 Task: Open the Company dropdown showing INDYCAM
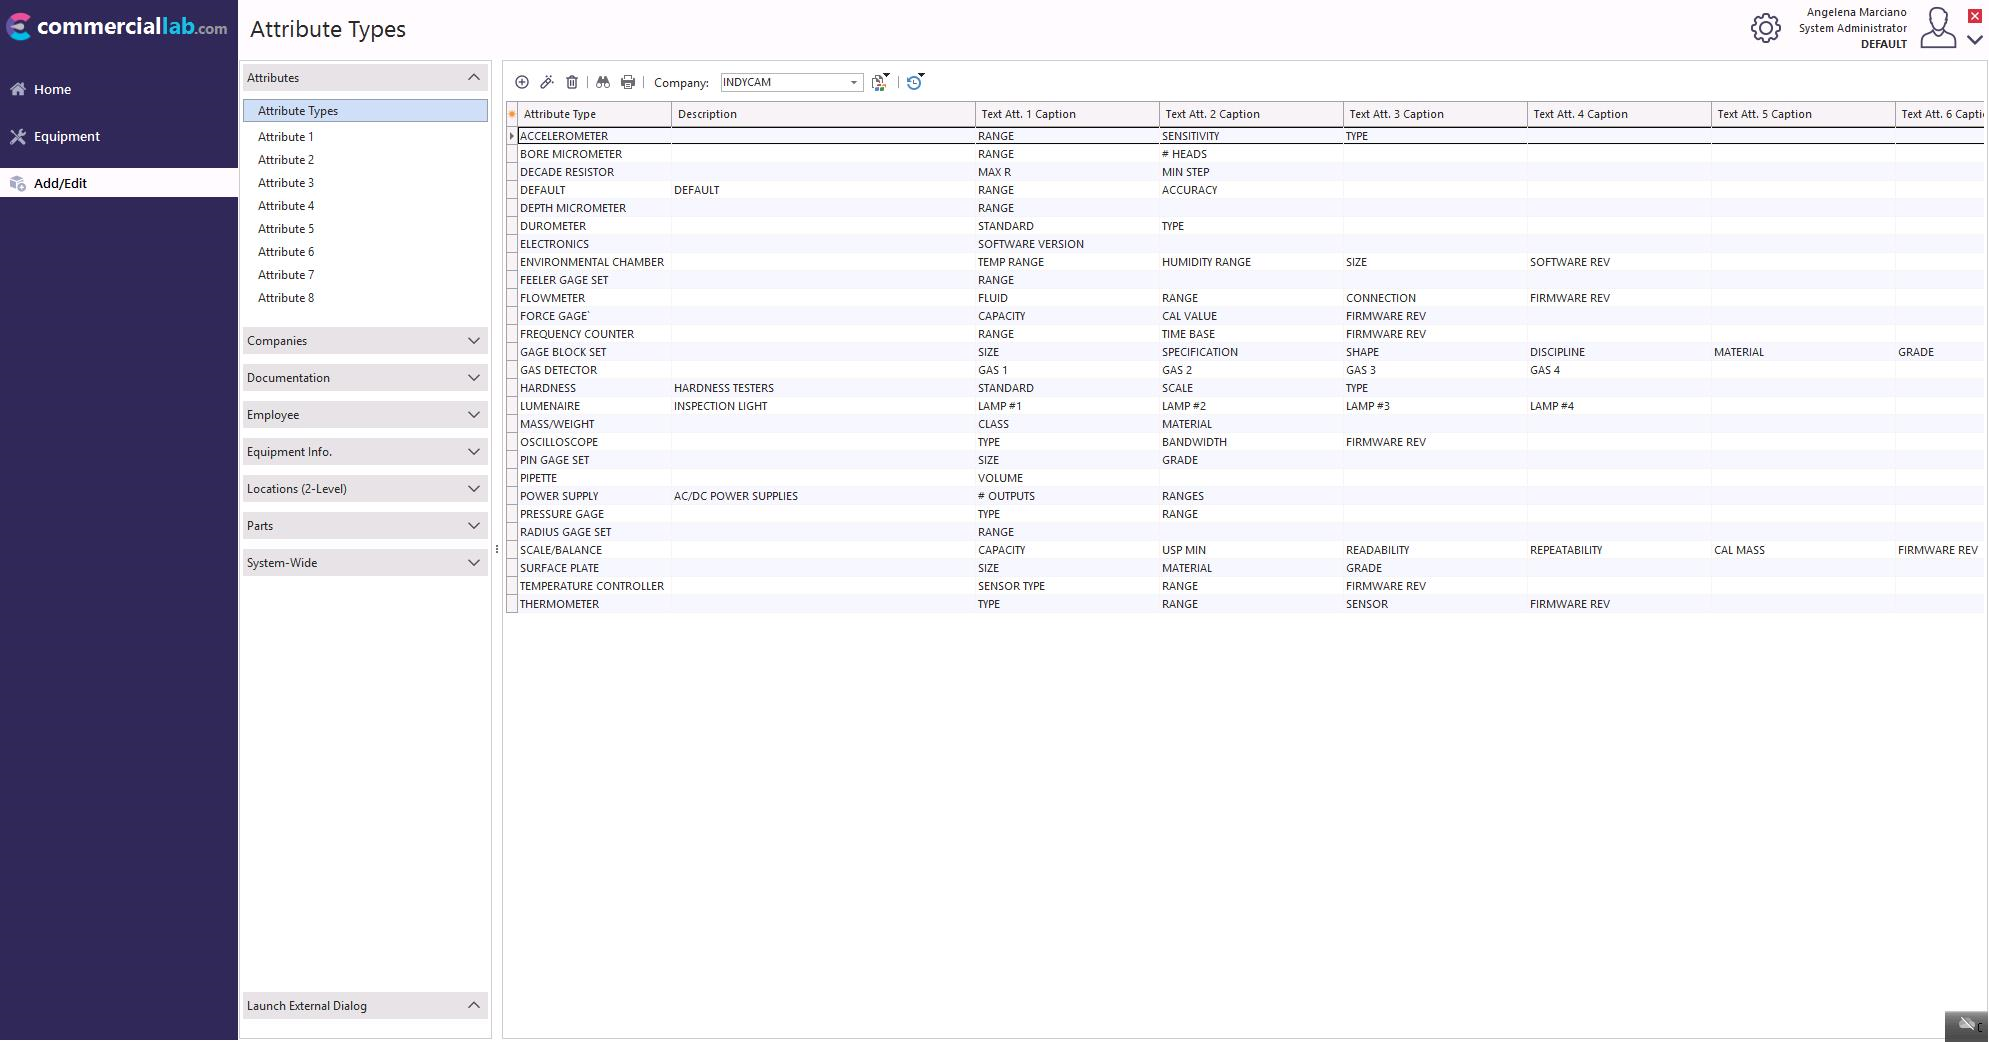click(853, 82)
